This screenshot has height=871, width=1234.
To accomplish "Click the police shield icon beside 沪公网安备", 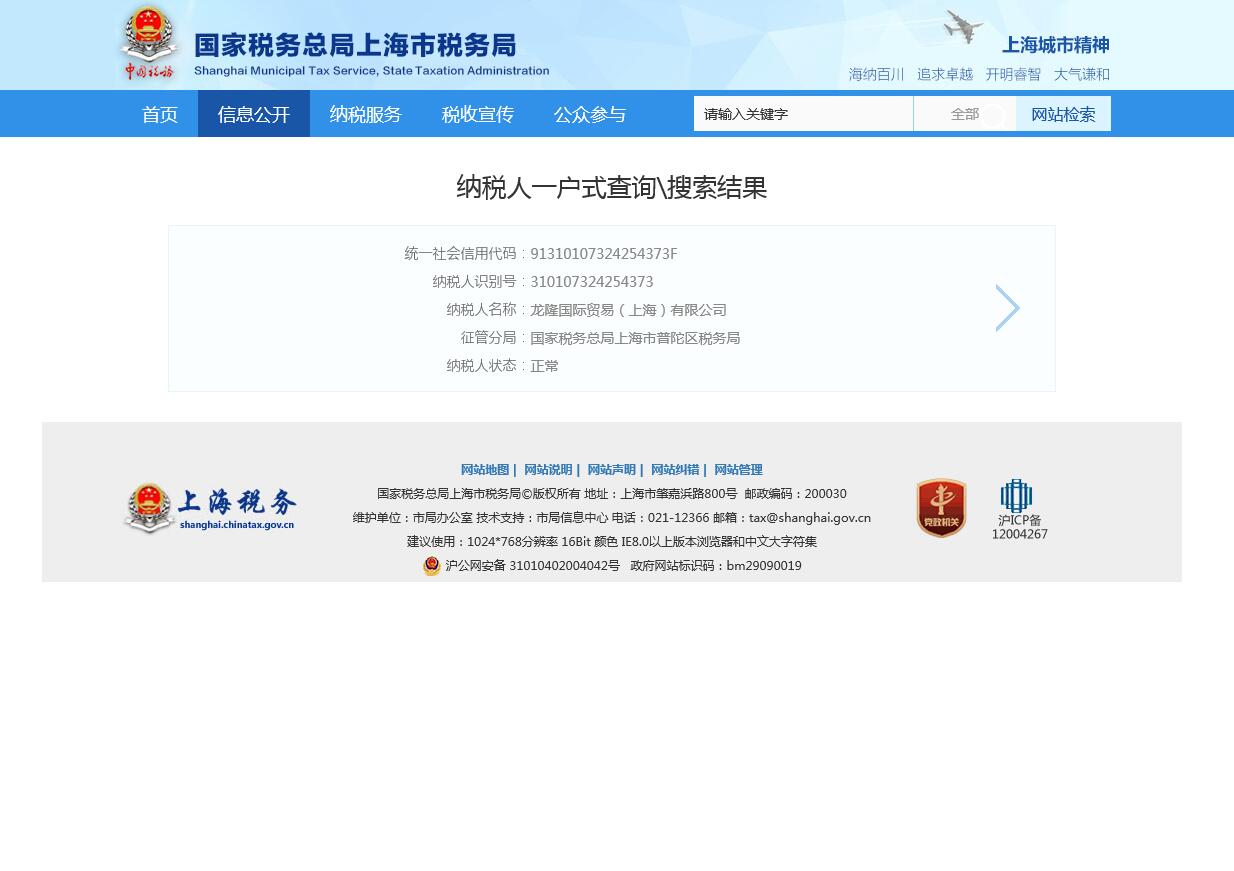I will tap(432, 566).
